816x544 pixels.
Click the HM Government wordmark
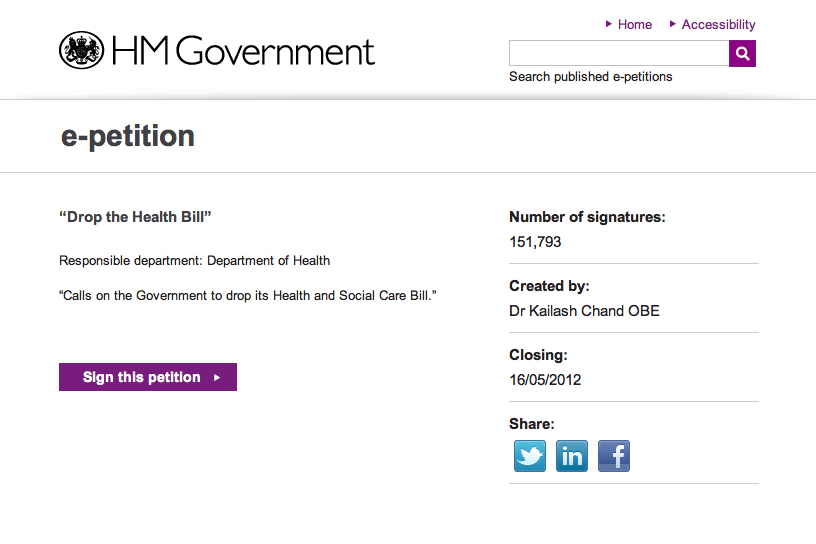coord(243,51)
